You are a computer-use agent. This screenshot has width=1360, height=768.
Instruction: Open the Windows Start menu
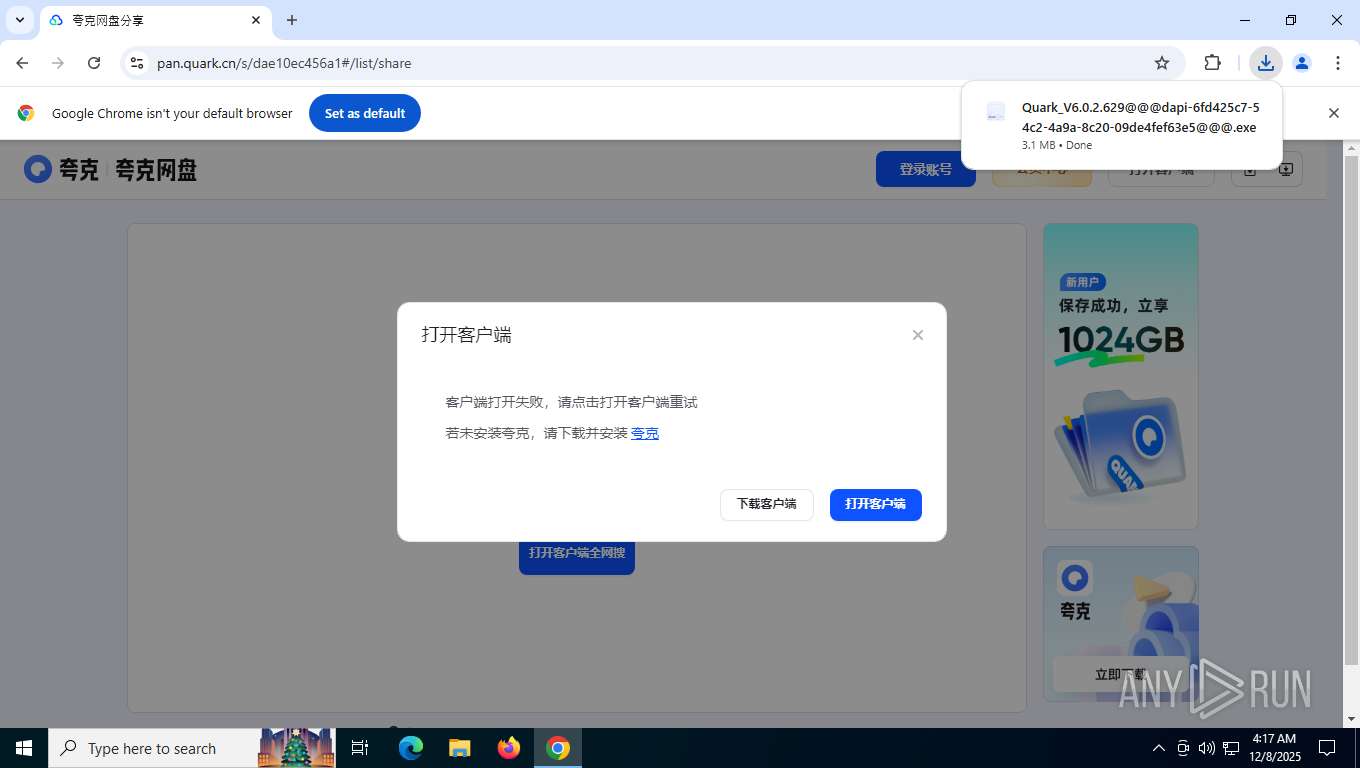tap(24, 748)
